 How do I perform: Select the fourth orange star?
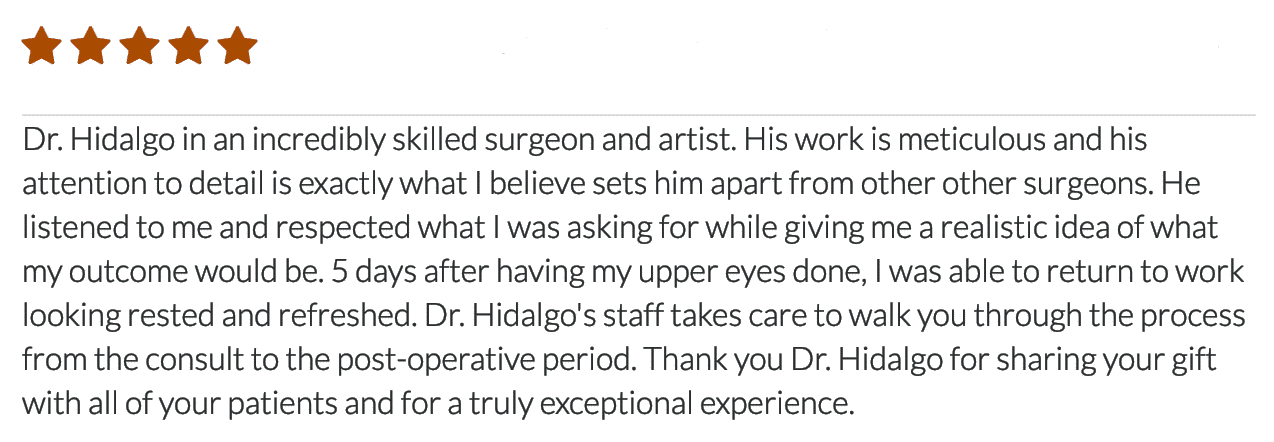(x=189, y=46)
